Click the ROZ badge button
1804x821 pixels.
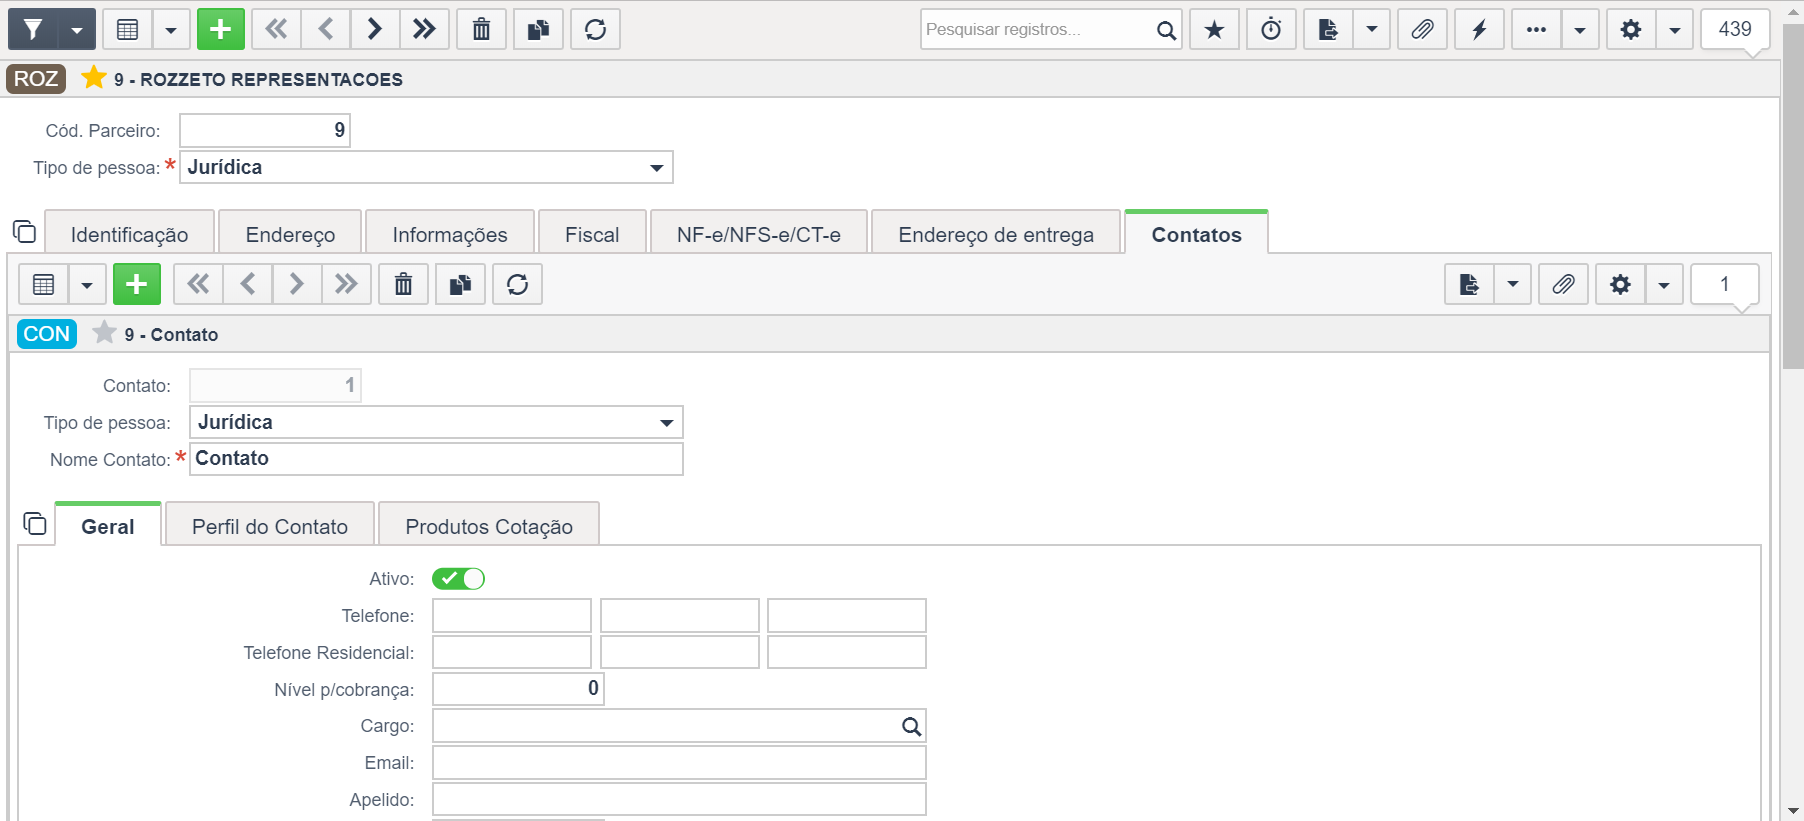pos(36,78)
